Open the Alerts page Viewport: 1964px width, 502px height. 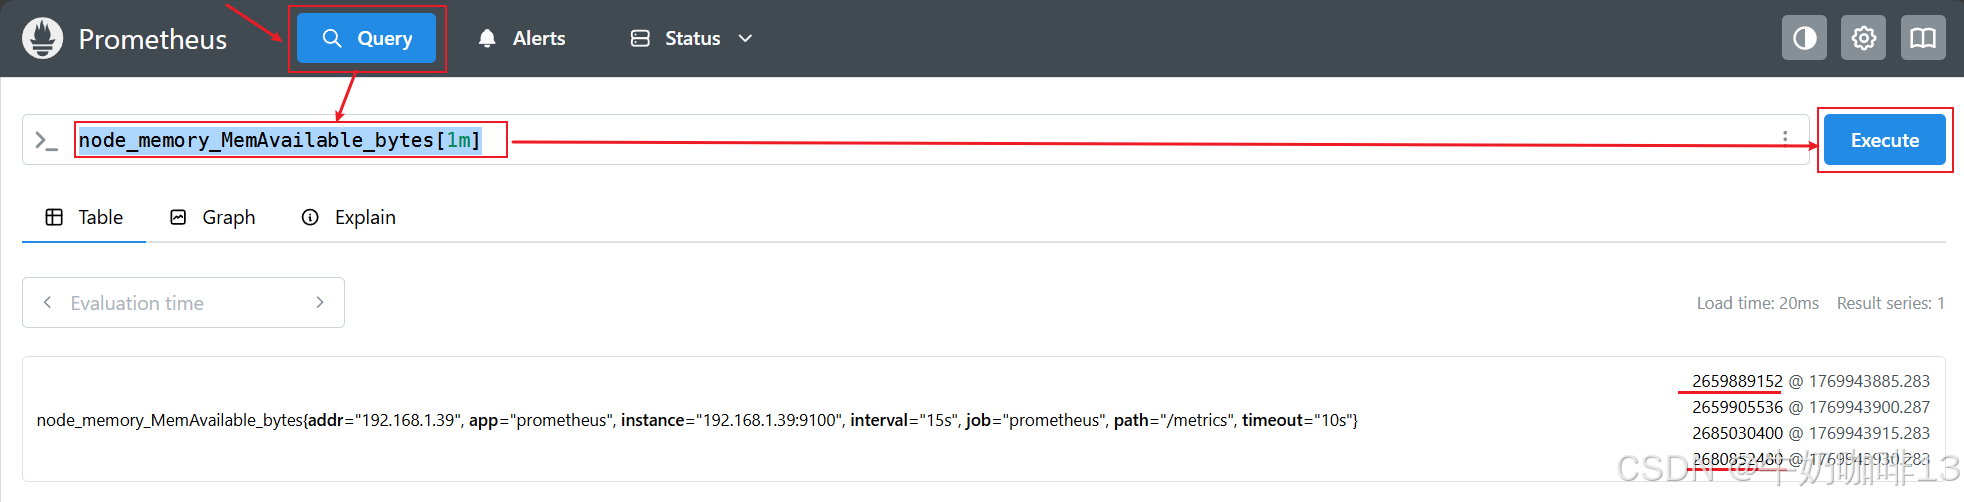pos(521,38)
